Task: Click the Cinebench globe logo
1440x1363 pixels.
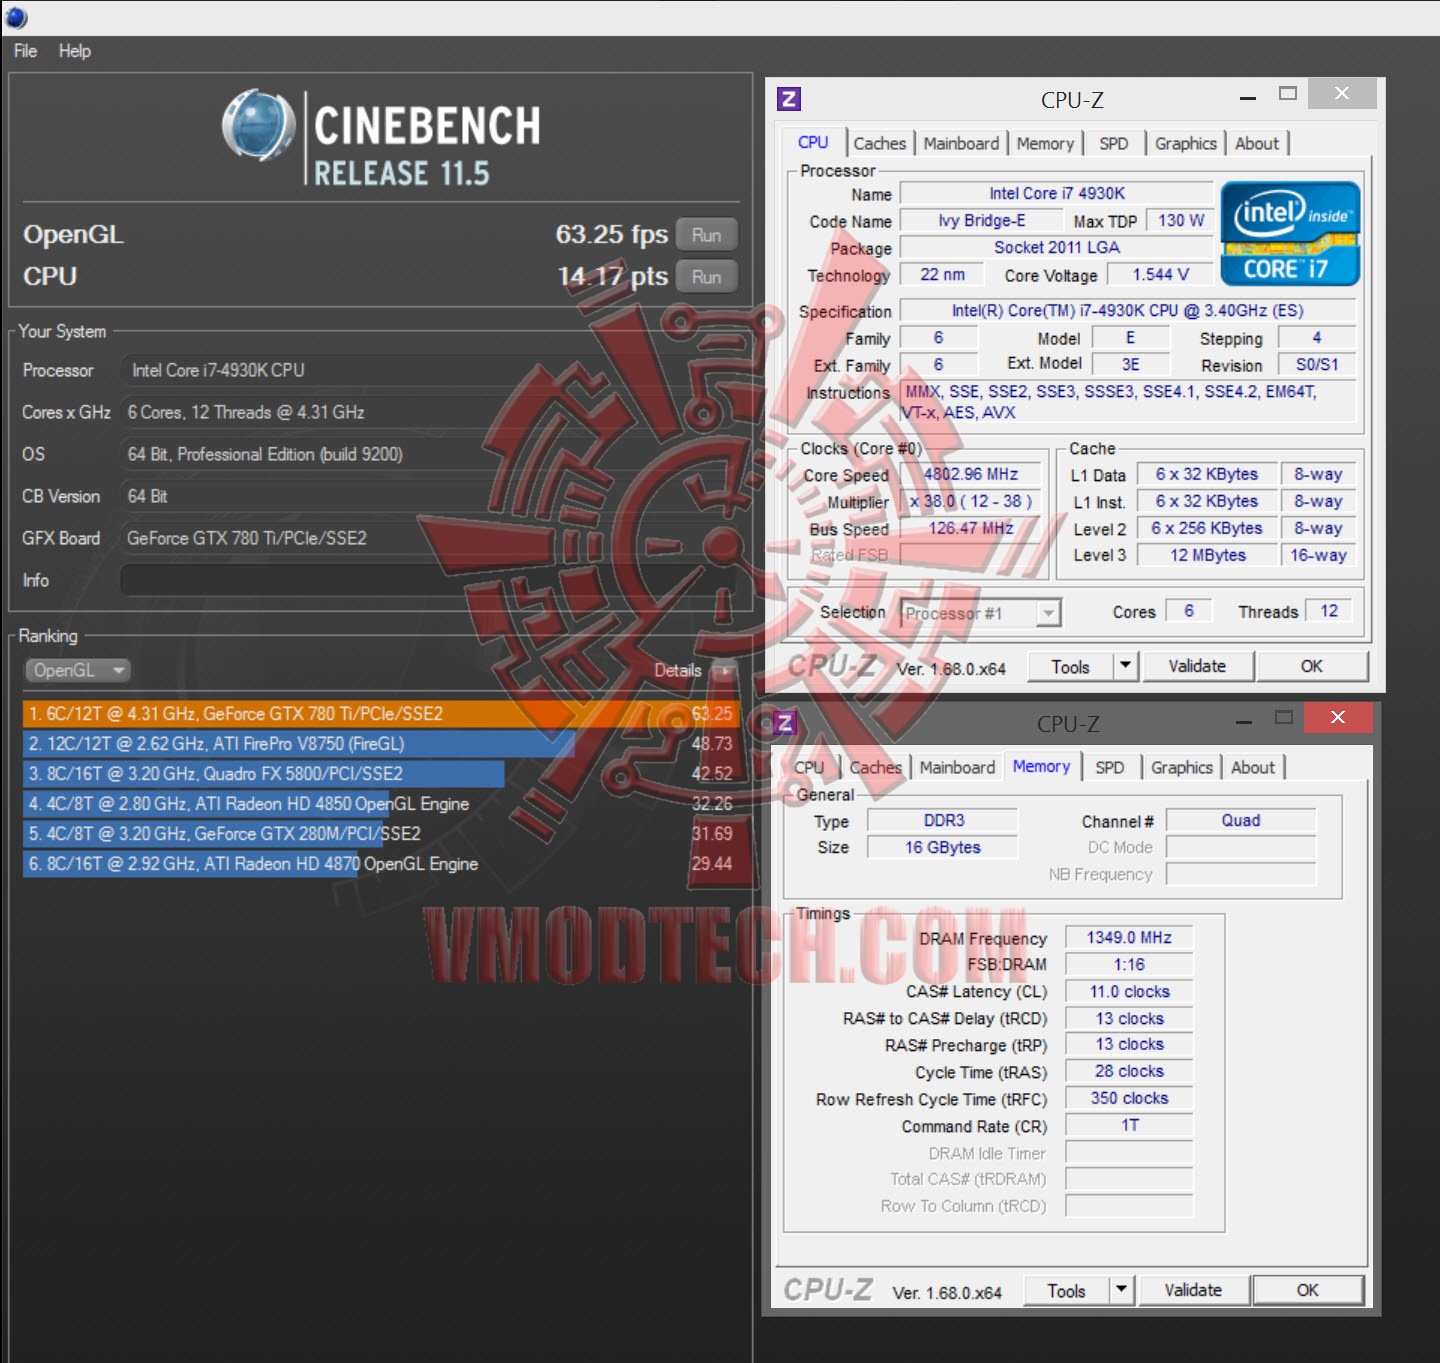Action: pos(258,125)
